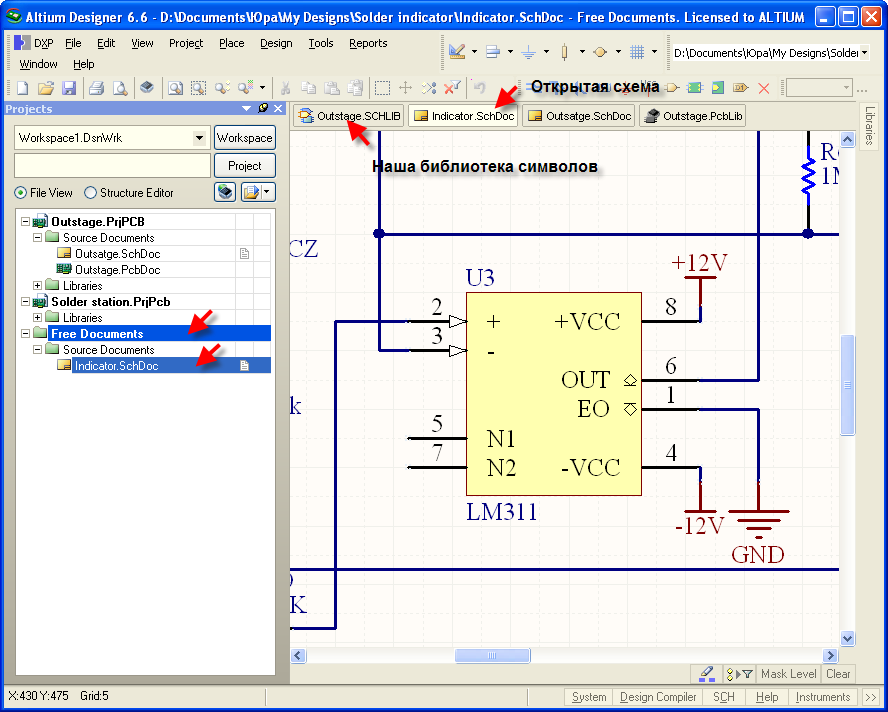The image size is (888, 712).
Task: Switch to the Outstage.PcbLib document tab
Action: point(693,116)
